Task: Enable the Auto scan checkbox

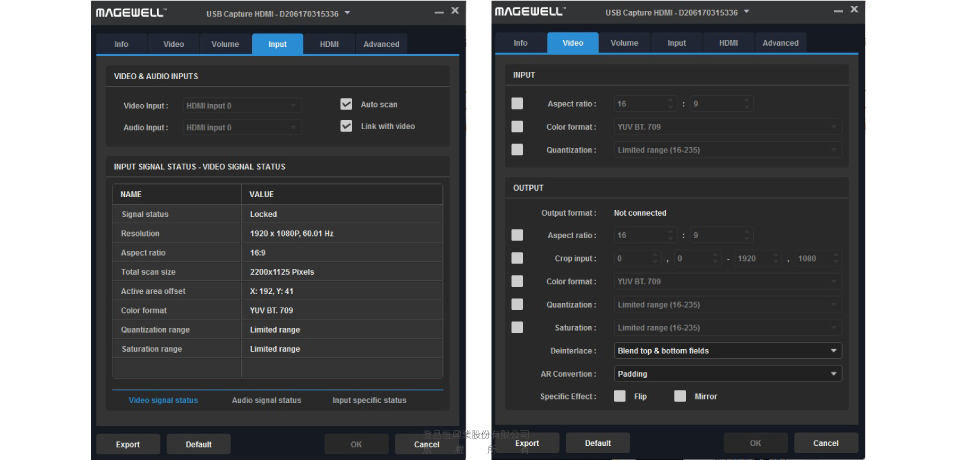Action: click(x=346, y=104)
